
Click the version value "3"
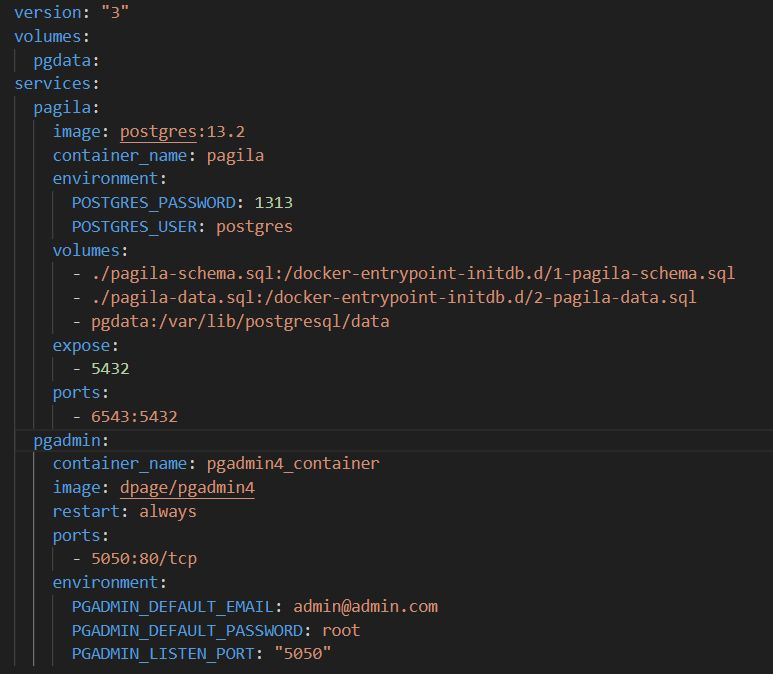(115, 12)
